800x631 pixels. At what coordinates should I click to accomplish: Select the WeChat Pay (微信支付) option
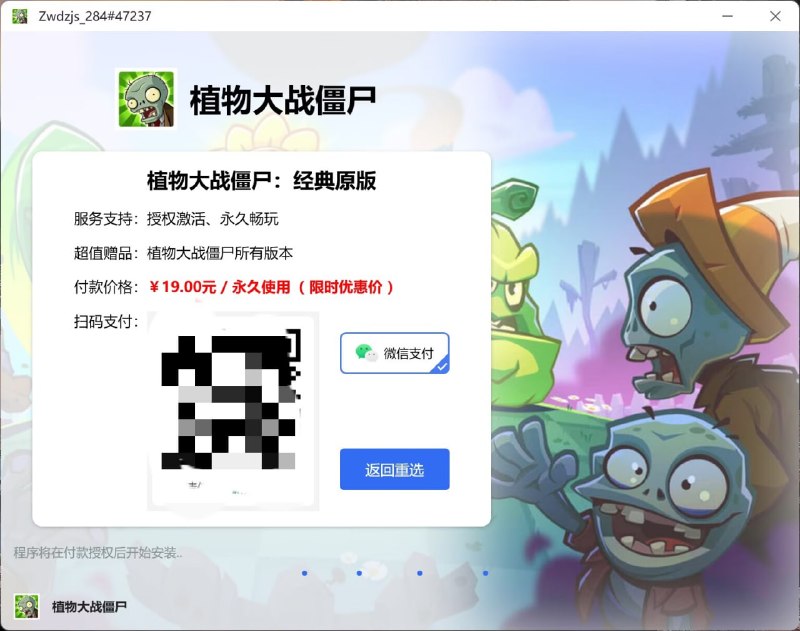pos(394,353)
